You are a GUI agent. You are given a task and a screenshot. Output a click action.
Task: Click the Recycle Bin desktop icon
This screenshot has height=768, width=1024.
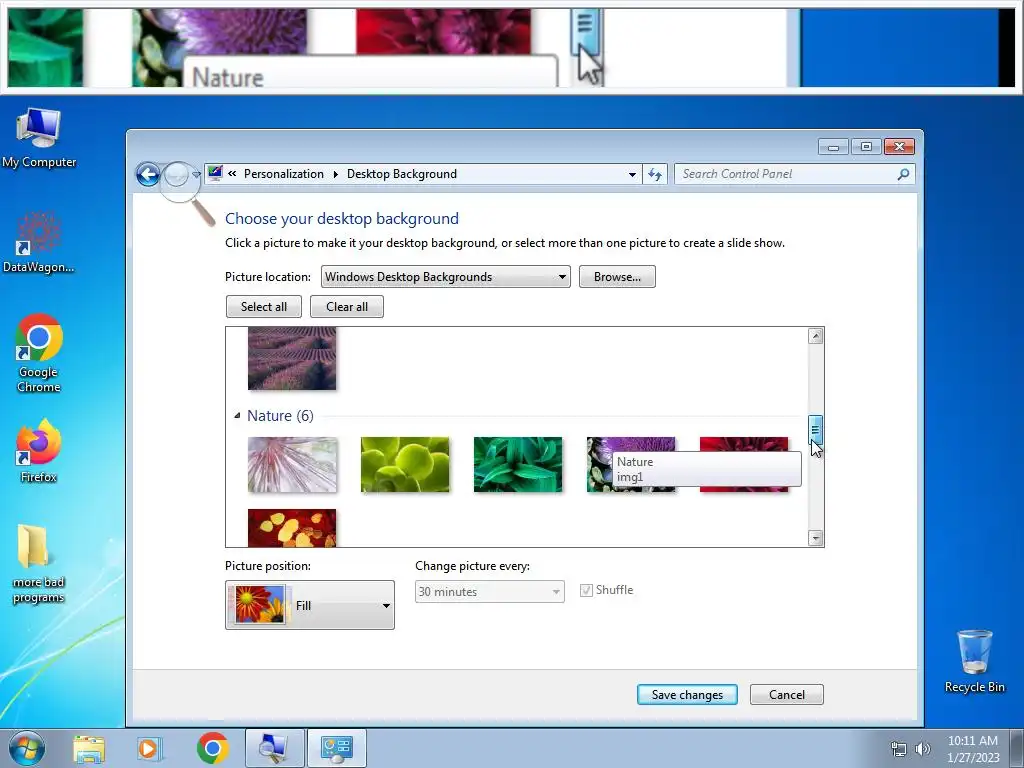tap(974, 661)
